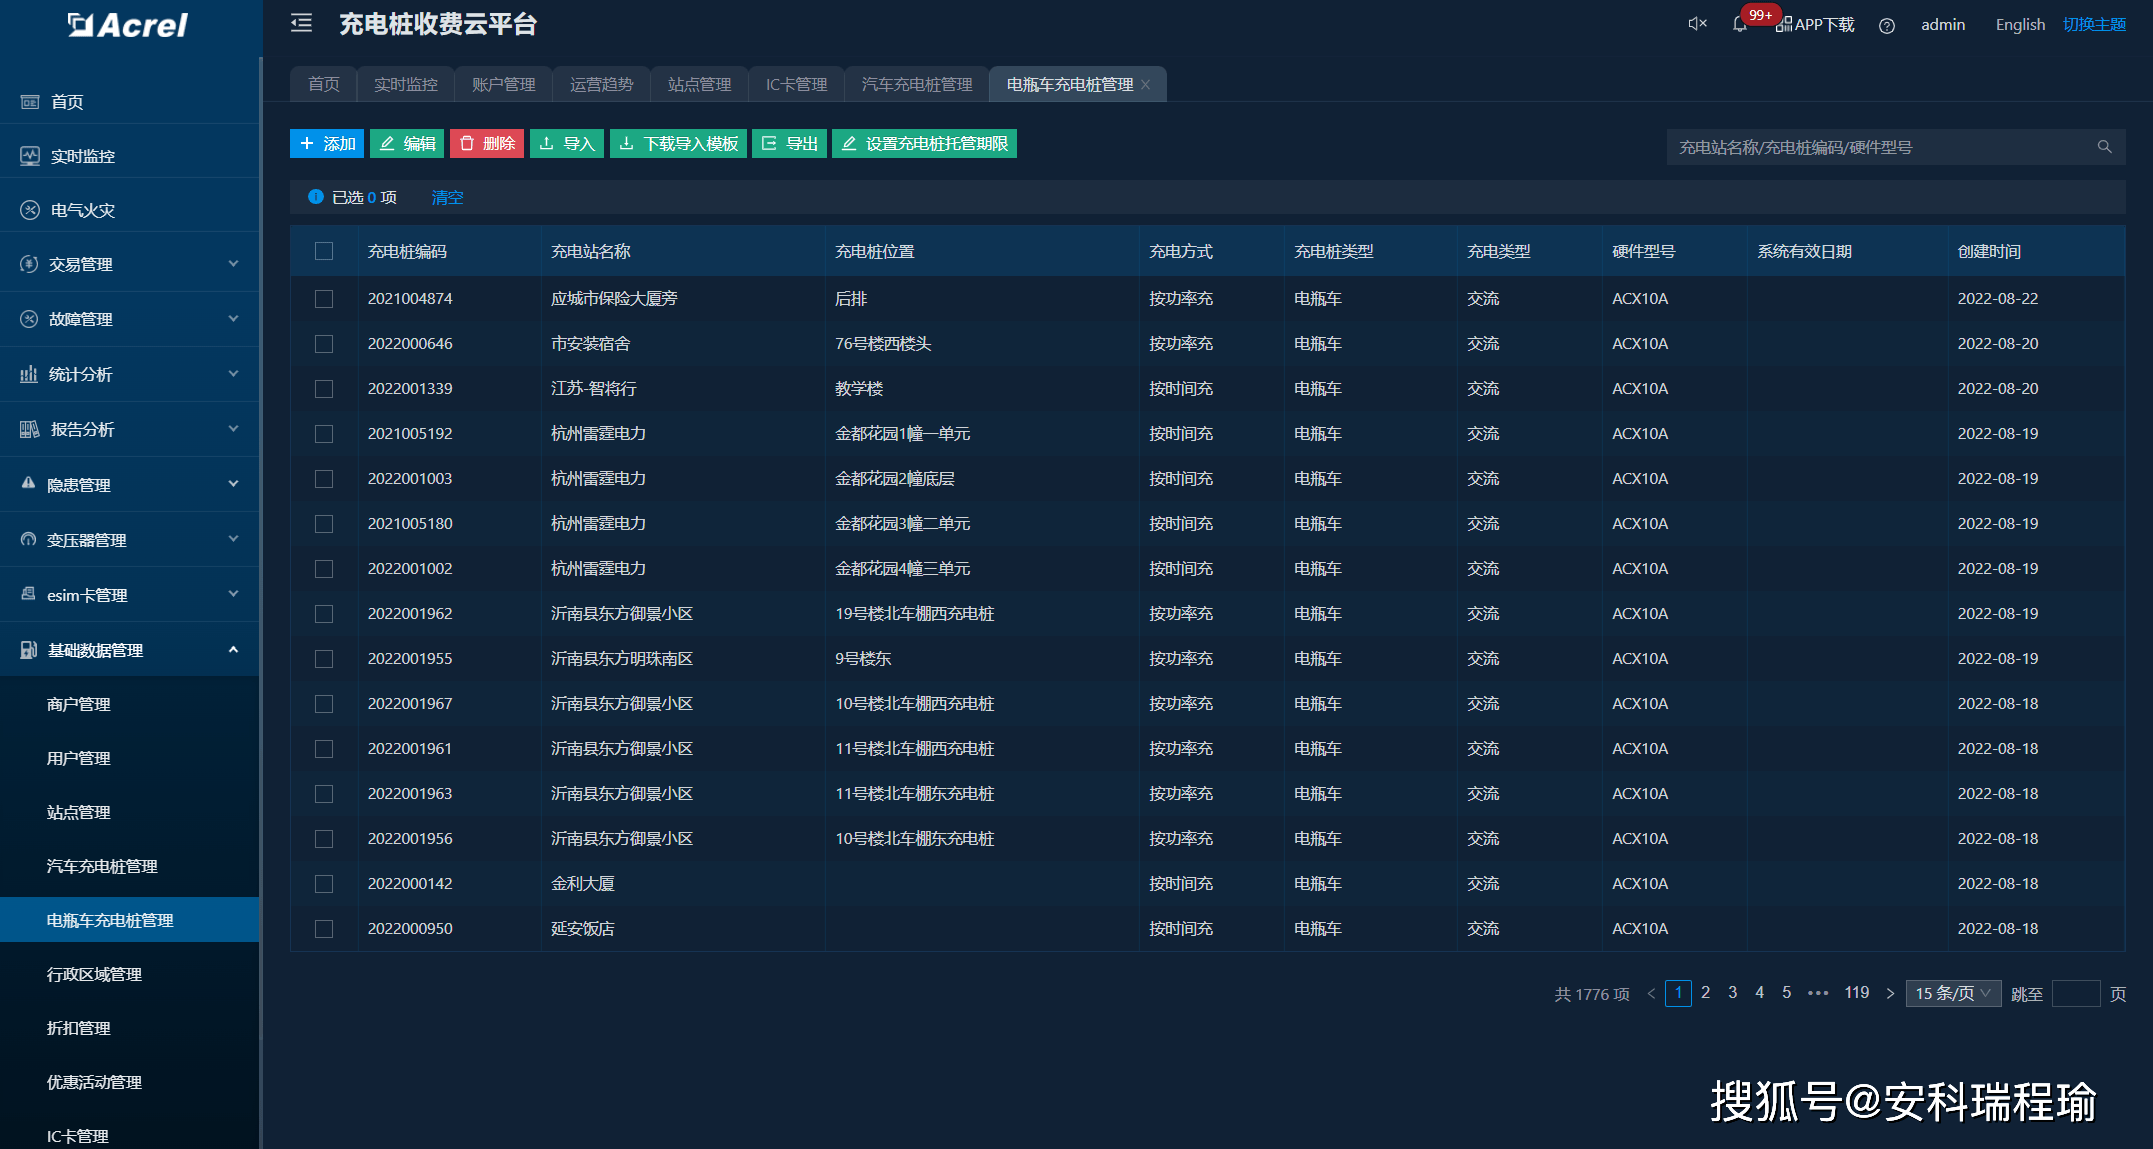Click the 设置充电桩托管期限 button
The image size is (2153, 1149).
pyautogui.click(x=924, y=144)
